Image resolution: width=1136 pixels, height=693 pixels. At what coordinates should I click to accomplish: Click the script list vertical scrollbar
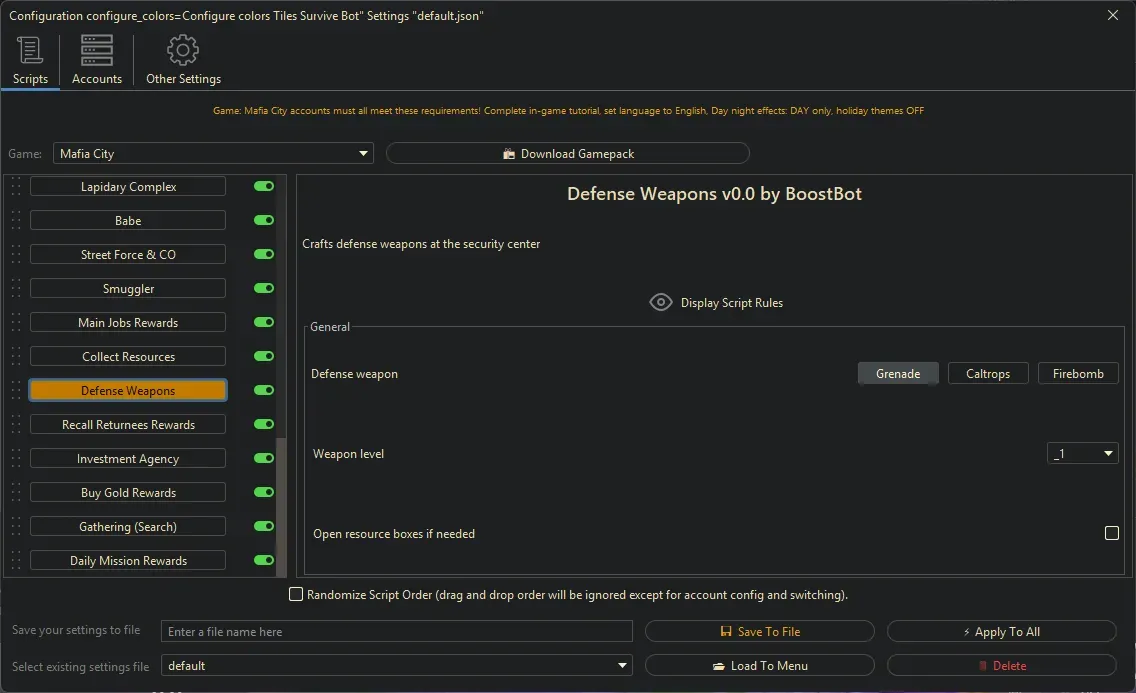point(281,500)
